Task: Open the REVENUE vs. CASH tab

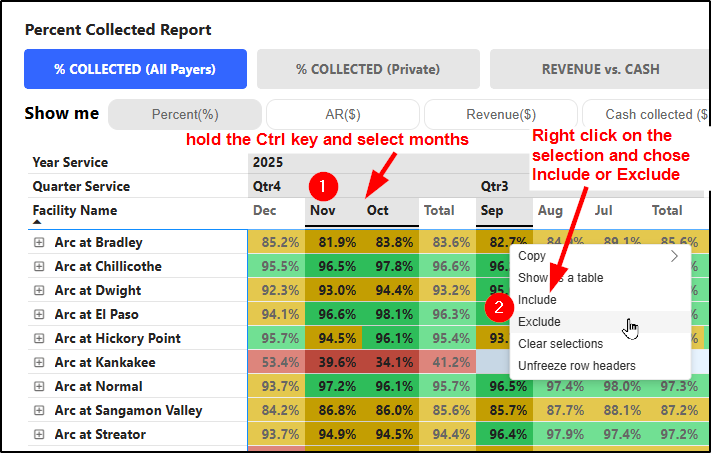Action: coord(600,69)
